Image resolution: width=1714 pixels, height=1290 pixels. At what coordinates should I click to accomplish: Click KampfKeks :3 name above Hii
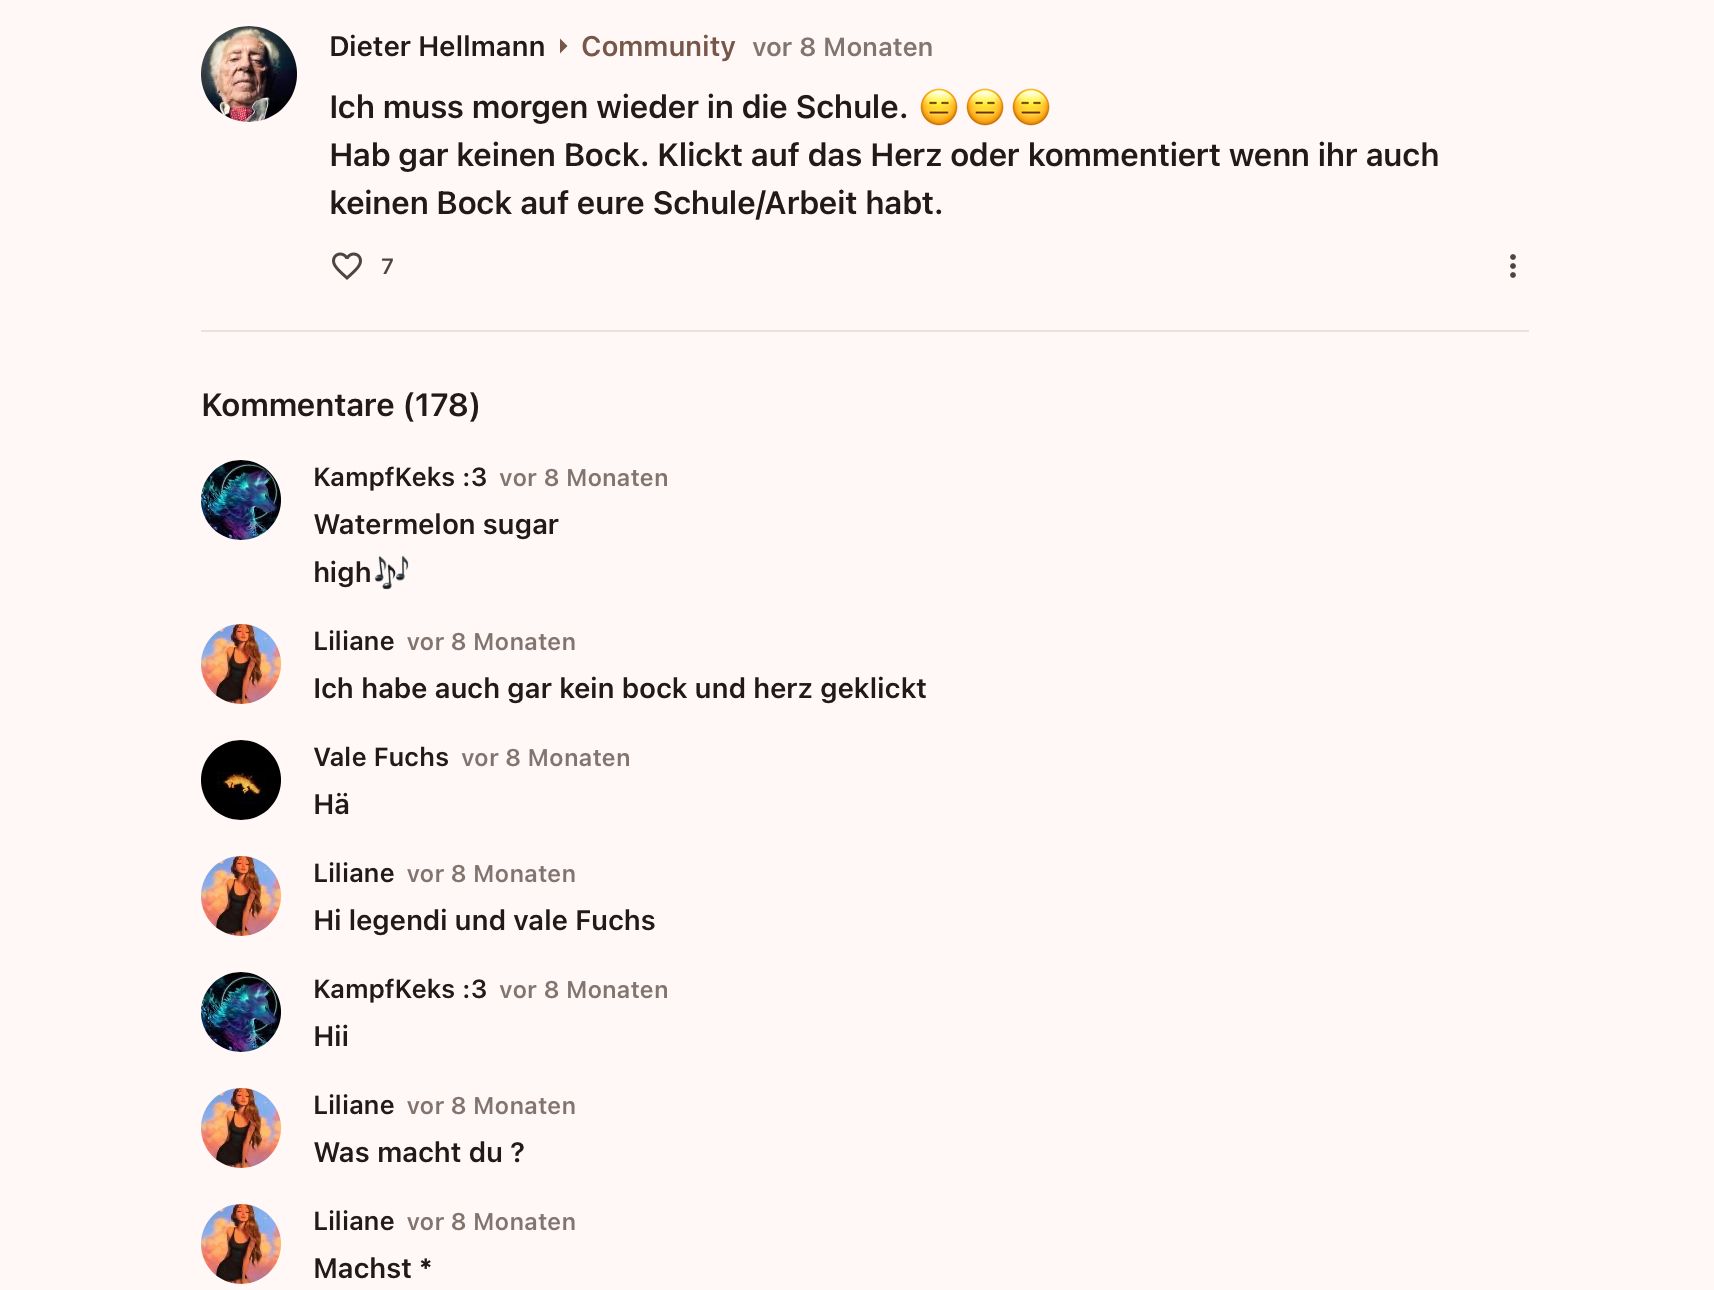click(400, 990)
